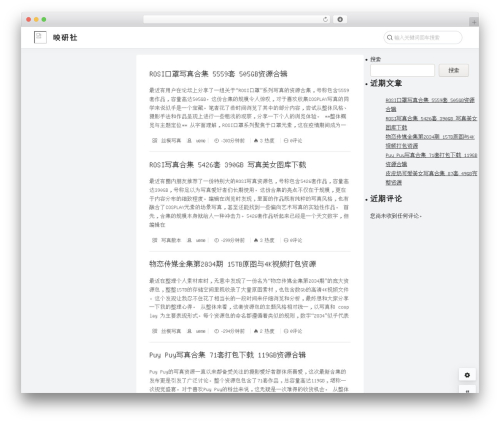Click the comment icon under the ROSI口罩 post
The width and height of the screenshot is (500, 423).
(x=286, y=141)
